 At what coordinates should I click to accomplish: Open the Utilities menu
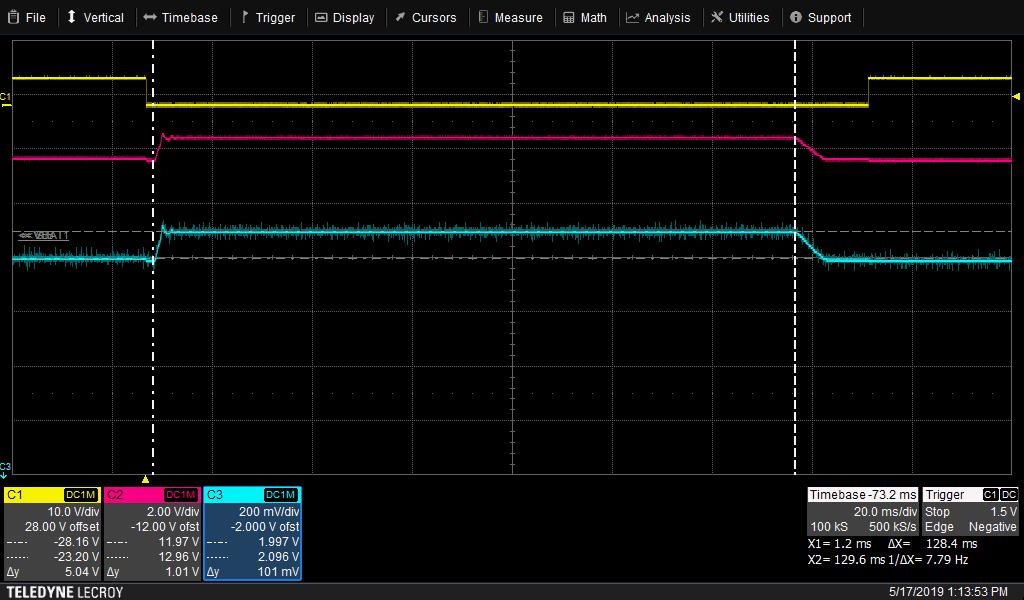[x=741, y=18]
